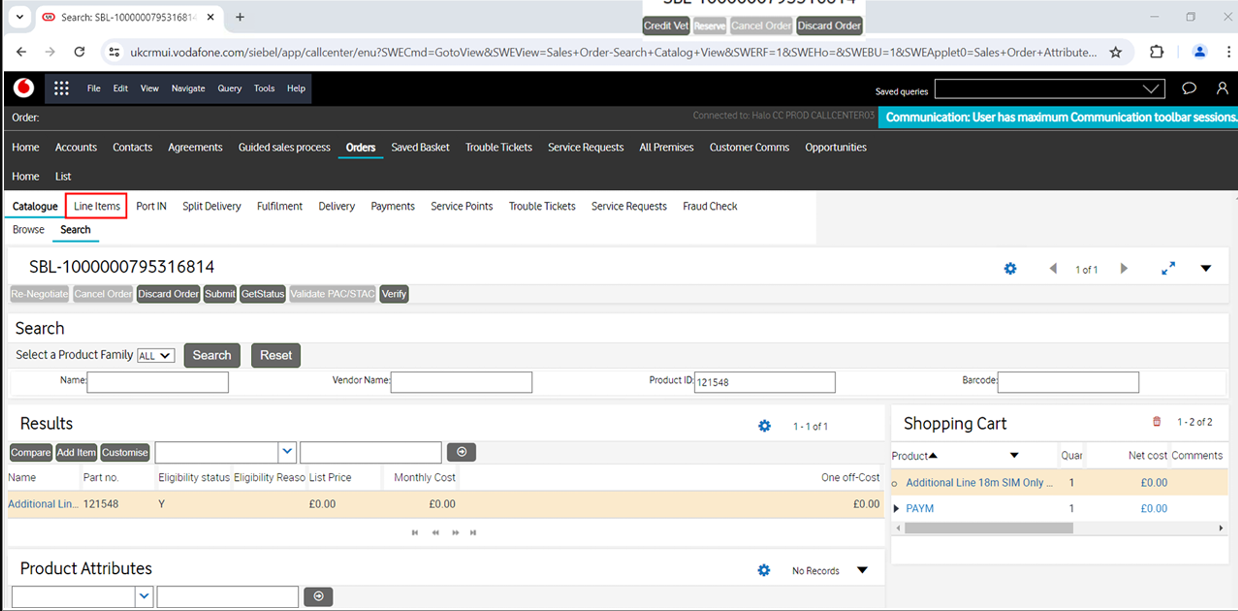Click the browser address bar URL

click(x=613, y=52)
